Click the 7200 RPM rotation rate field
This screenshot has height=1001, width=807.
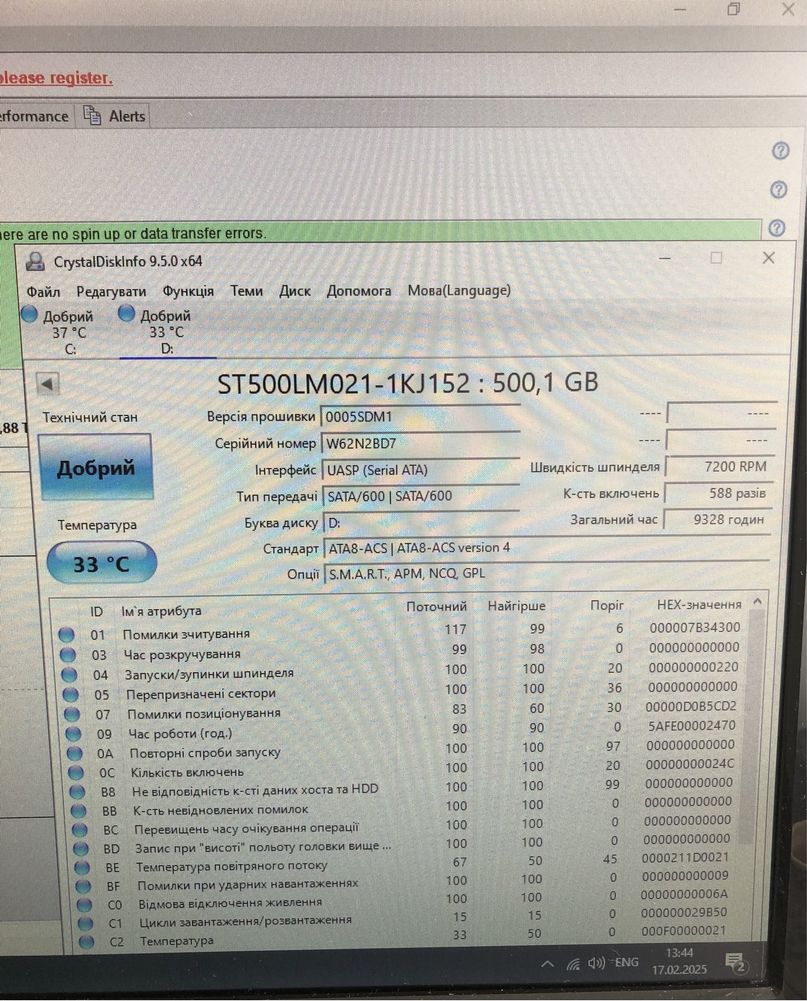(718, 467)
